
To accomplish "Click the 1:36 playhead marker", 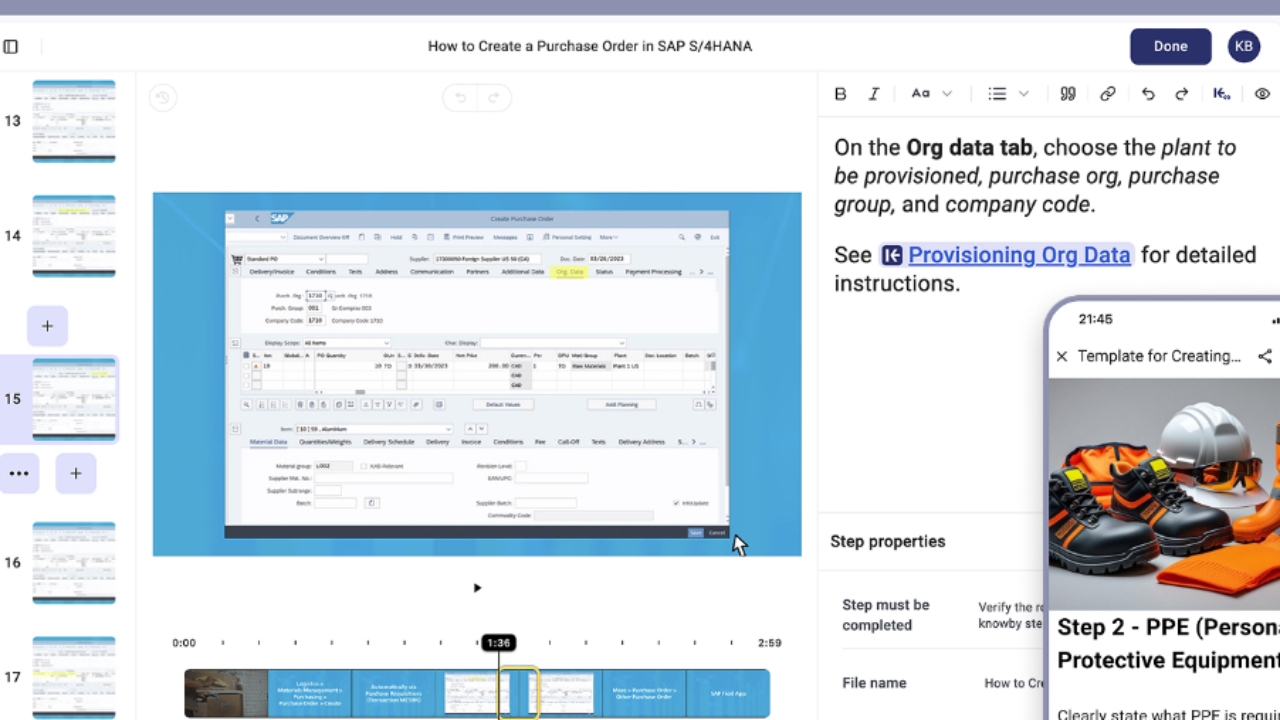I will (x=498, y=643).
